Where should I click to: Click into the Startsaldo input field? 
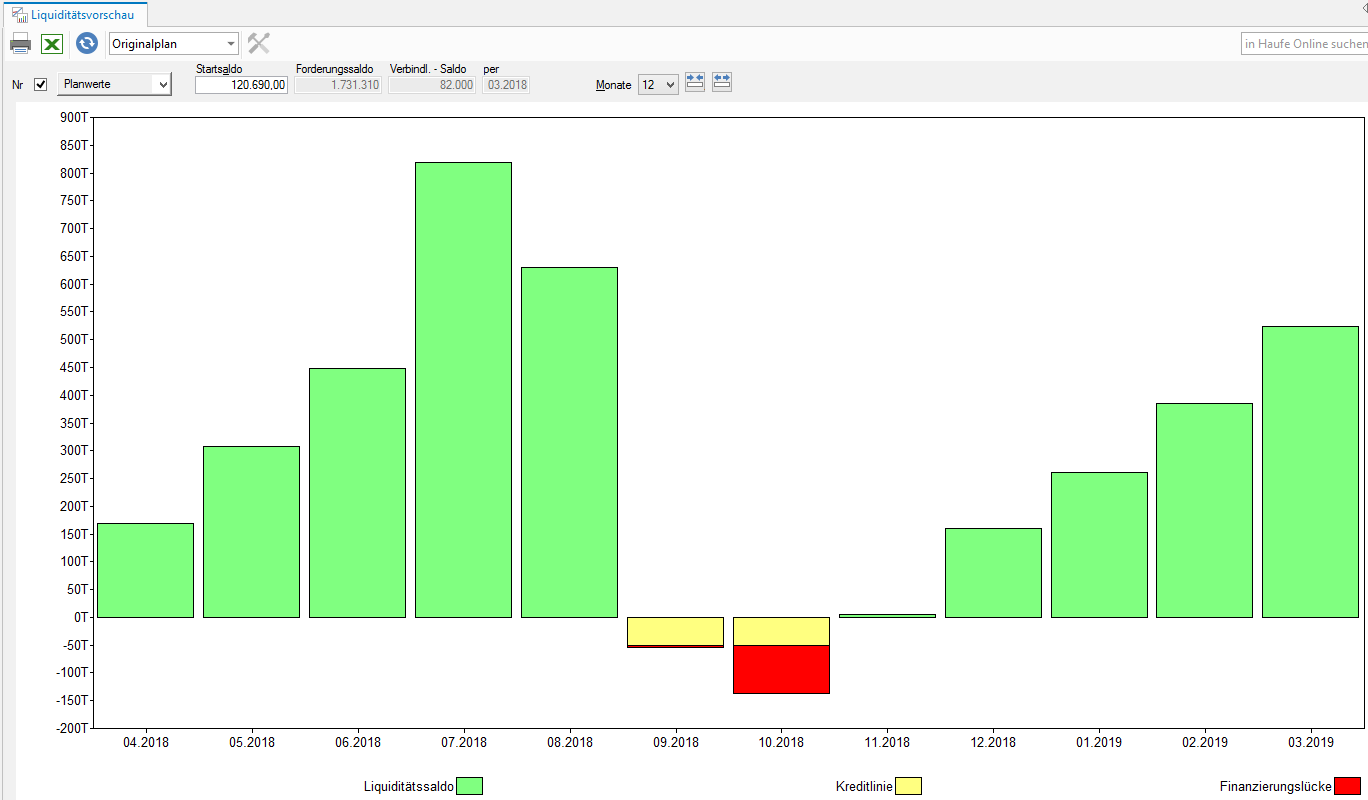click(x=241, y=85)
